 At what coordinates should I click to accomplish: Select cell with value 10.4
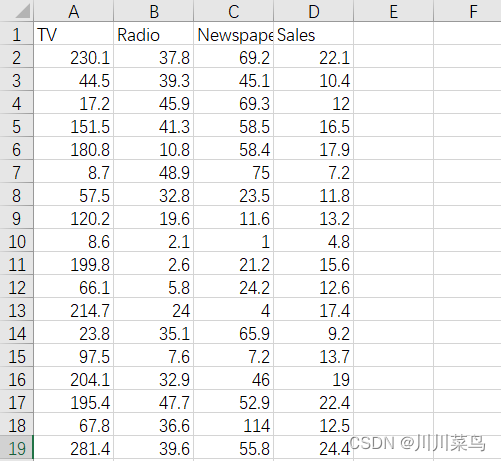pyautogui.click(x=314, y=80)
